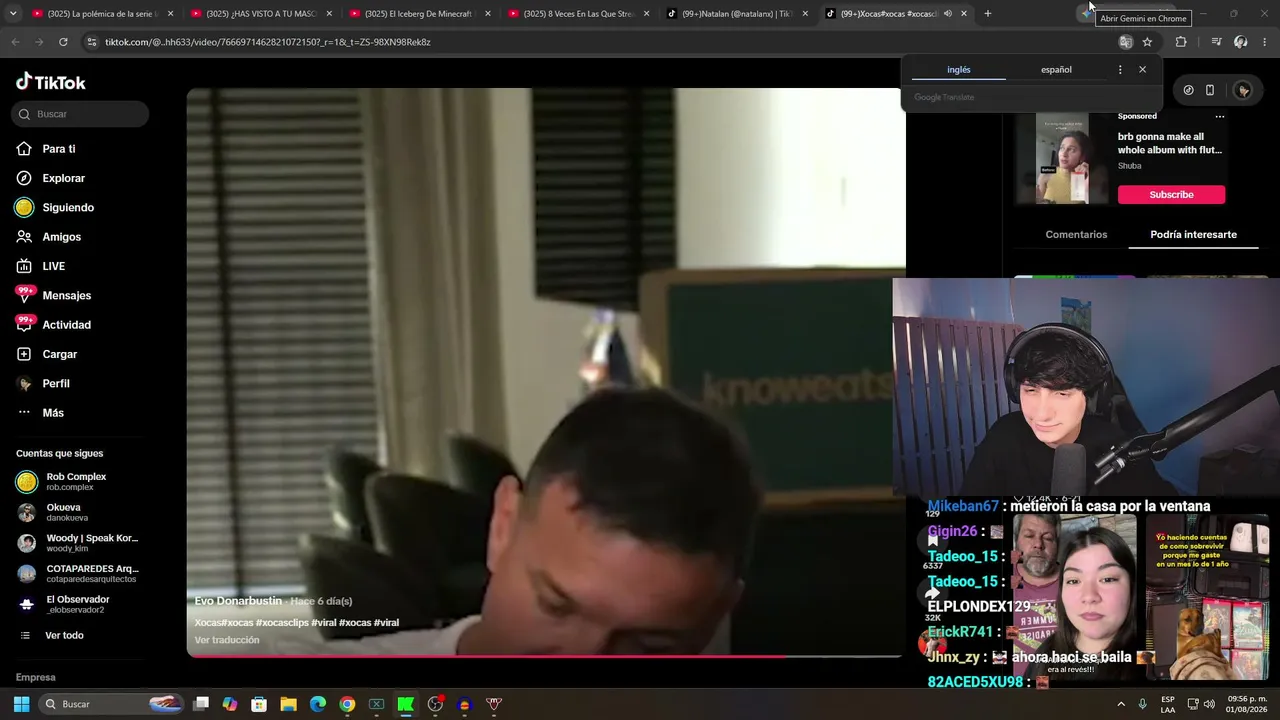
Task: Open Rob Complex followed account
Action: [x=76, y=482]
